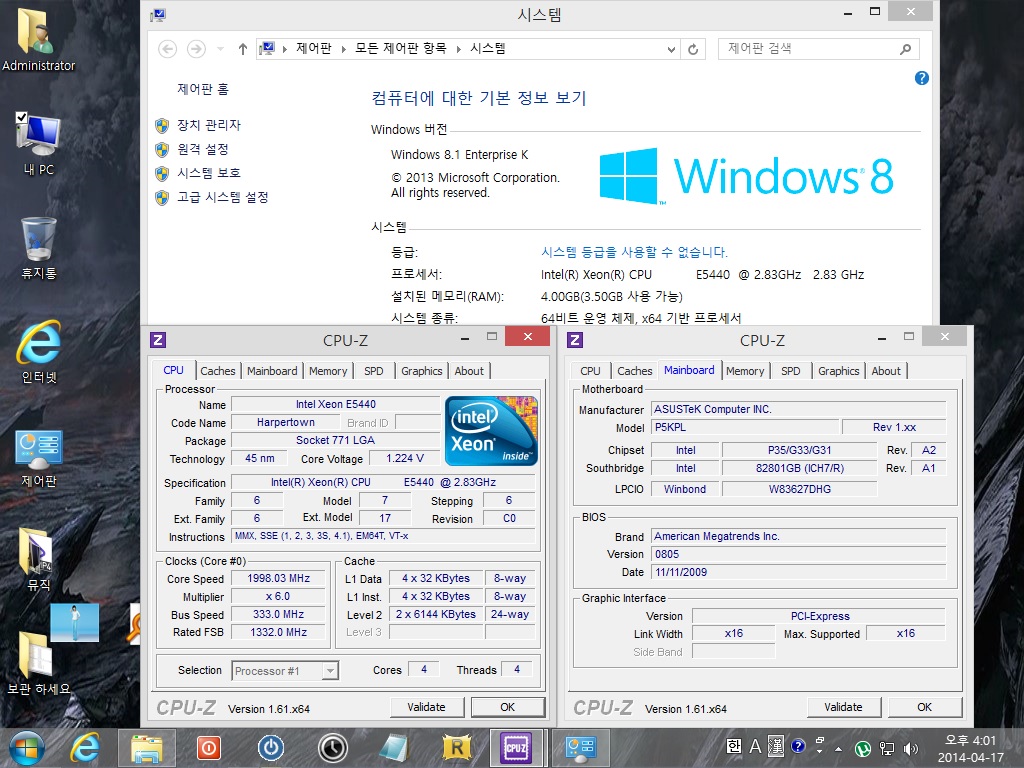The image size is (1024, 768).
Task: Open the 내 PC desktop icon
Action: tap(38, 144)
